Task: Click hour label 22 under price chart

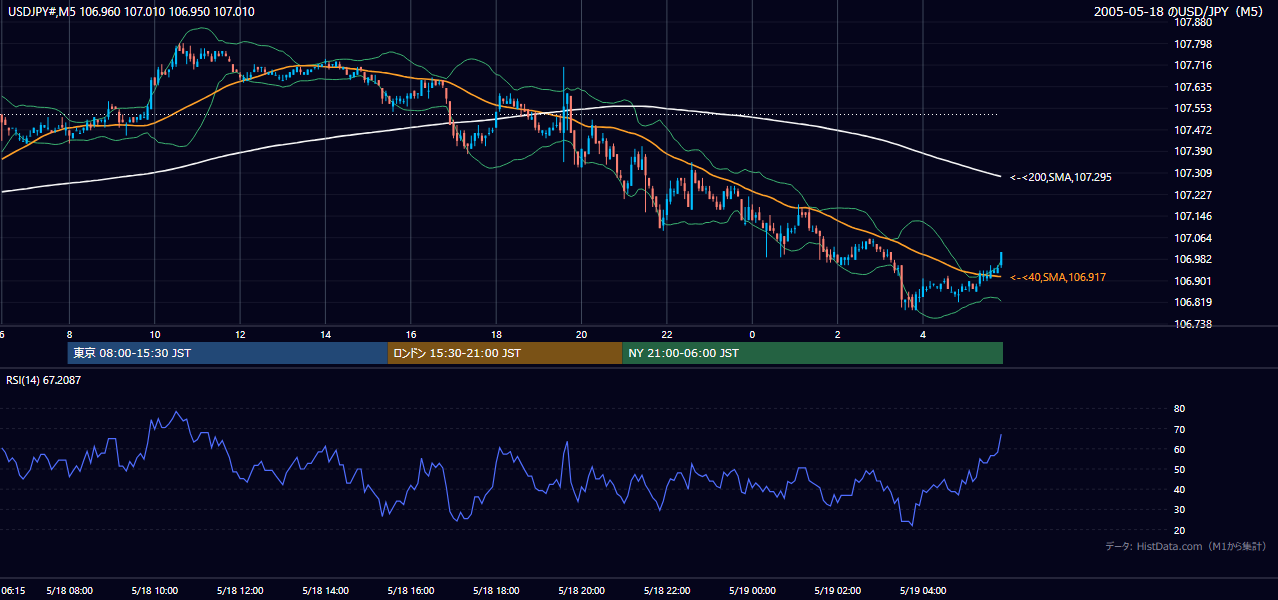Action: (x=667, y=335)
